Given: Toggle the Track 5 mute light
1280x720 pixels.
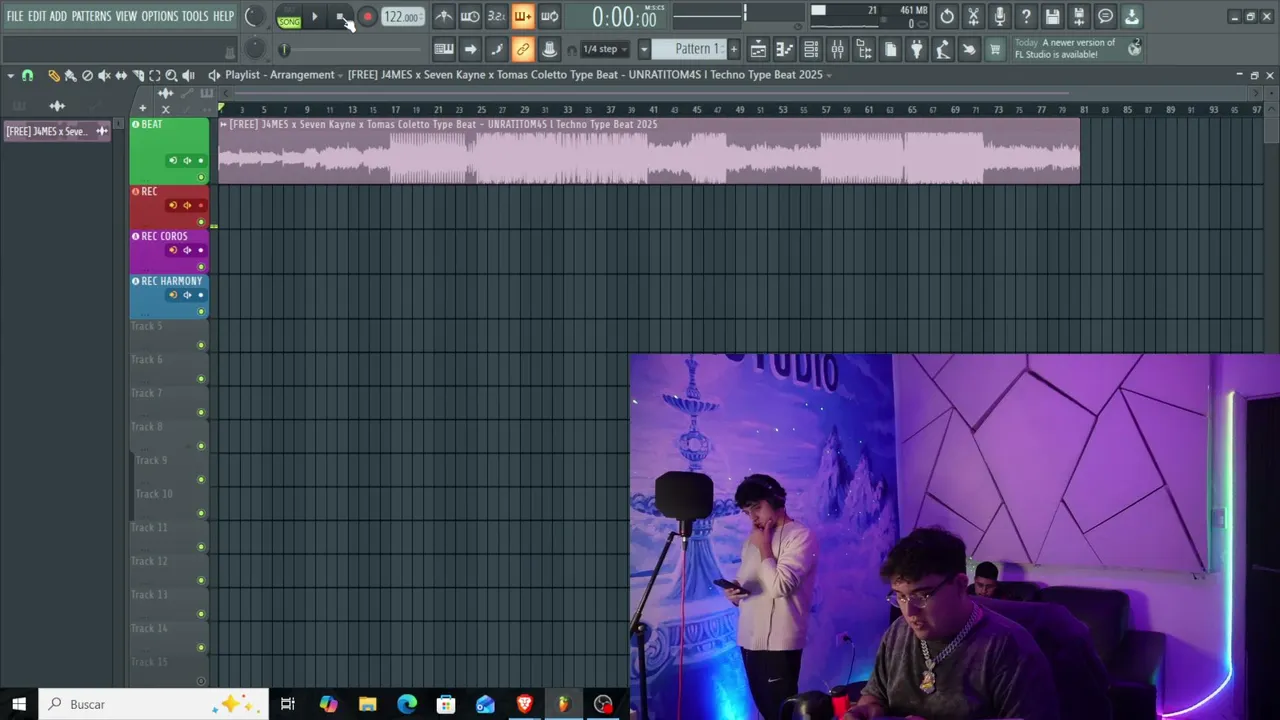Looking at the screenshot, I should coord(201,346).
